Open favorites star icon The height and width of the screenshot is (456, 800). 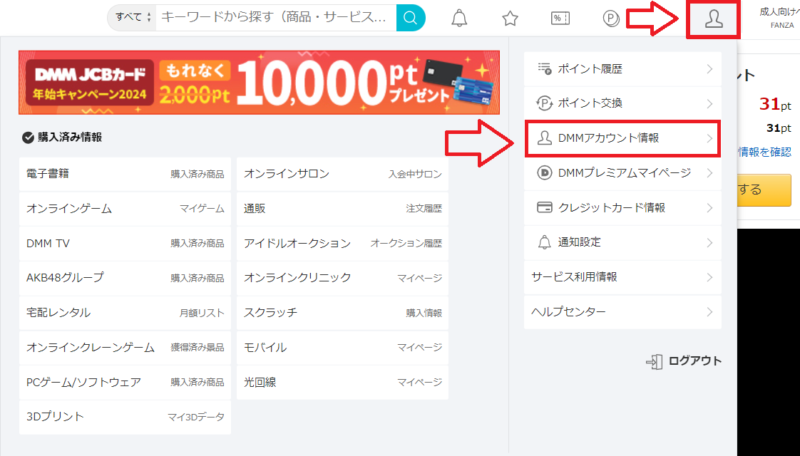[510, 19]
